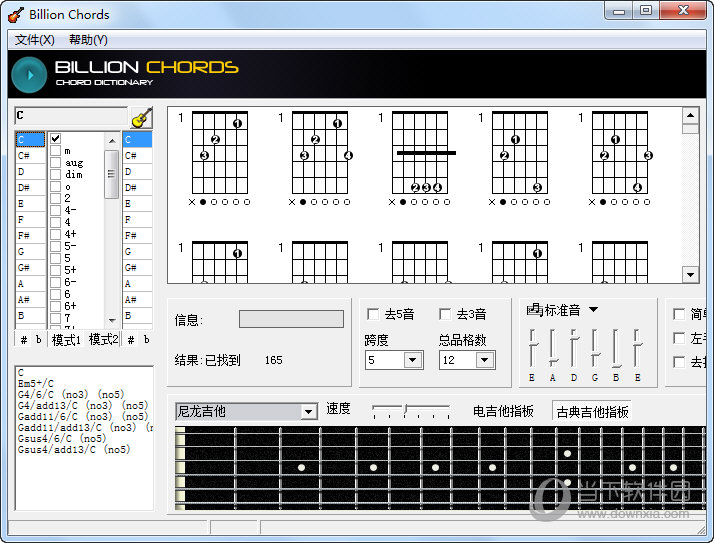Tick the checkbox labeled 左…
The height and width of the screenshot is (543, 714).
click(x=678, y=338)
